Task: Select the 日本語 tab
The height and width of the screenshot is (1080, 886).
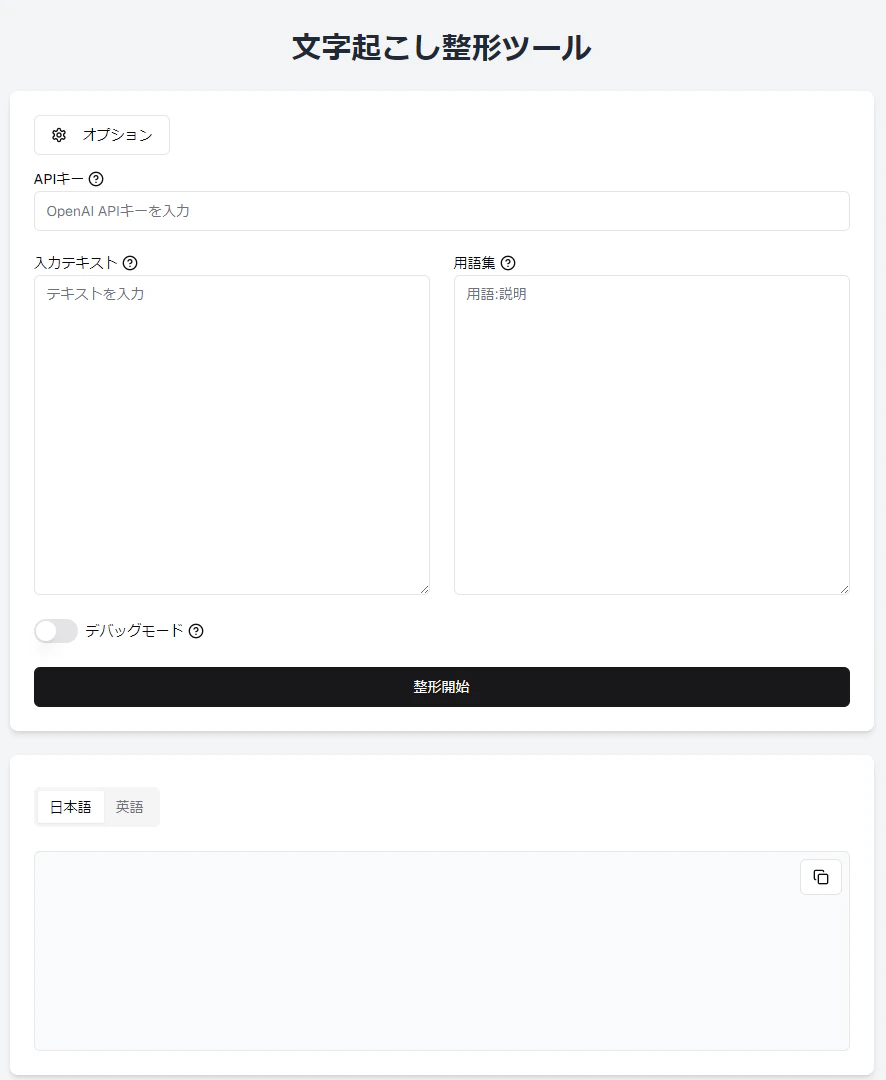Action: pos(71,807)
